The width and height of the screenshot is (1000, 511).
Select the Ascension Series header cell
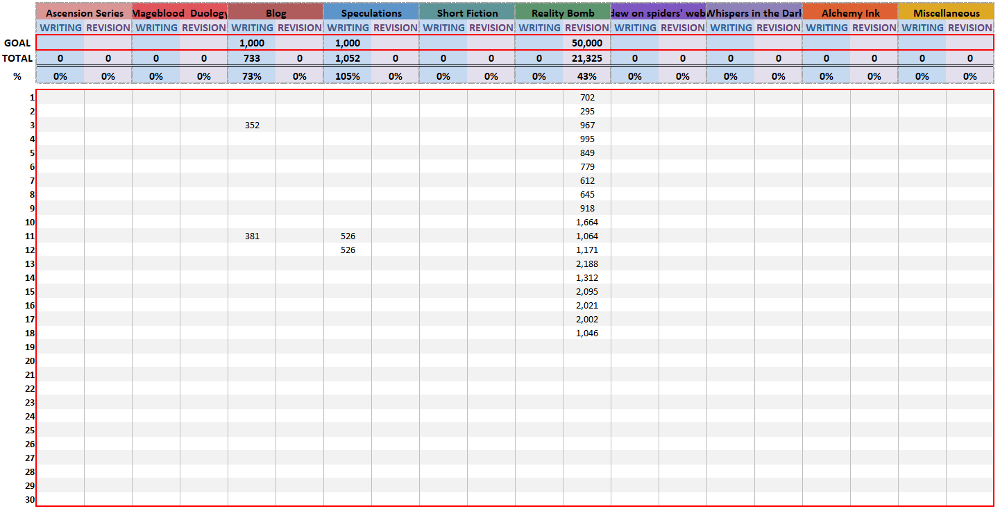[x=84, y=13]
